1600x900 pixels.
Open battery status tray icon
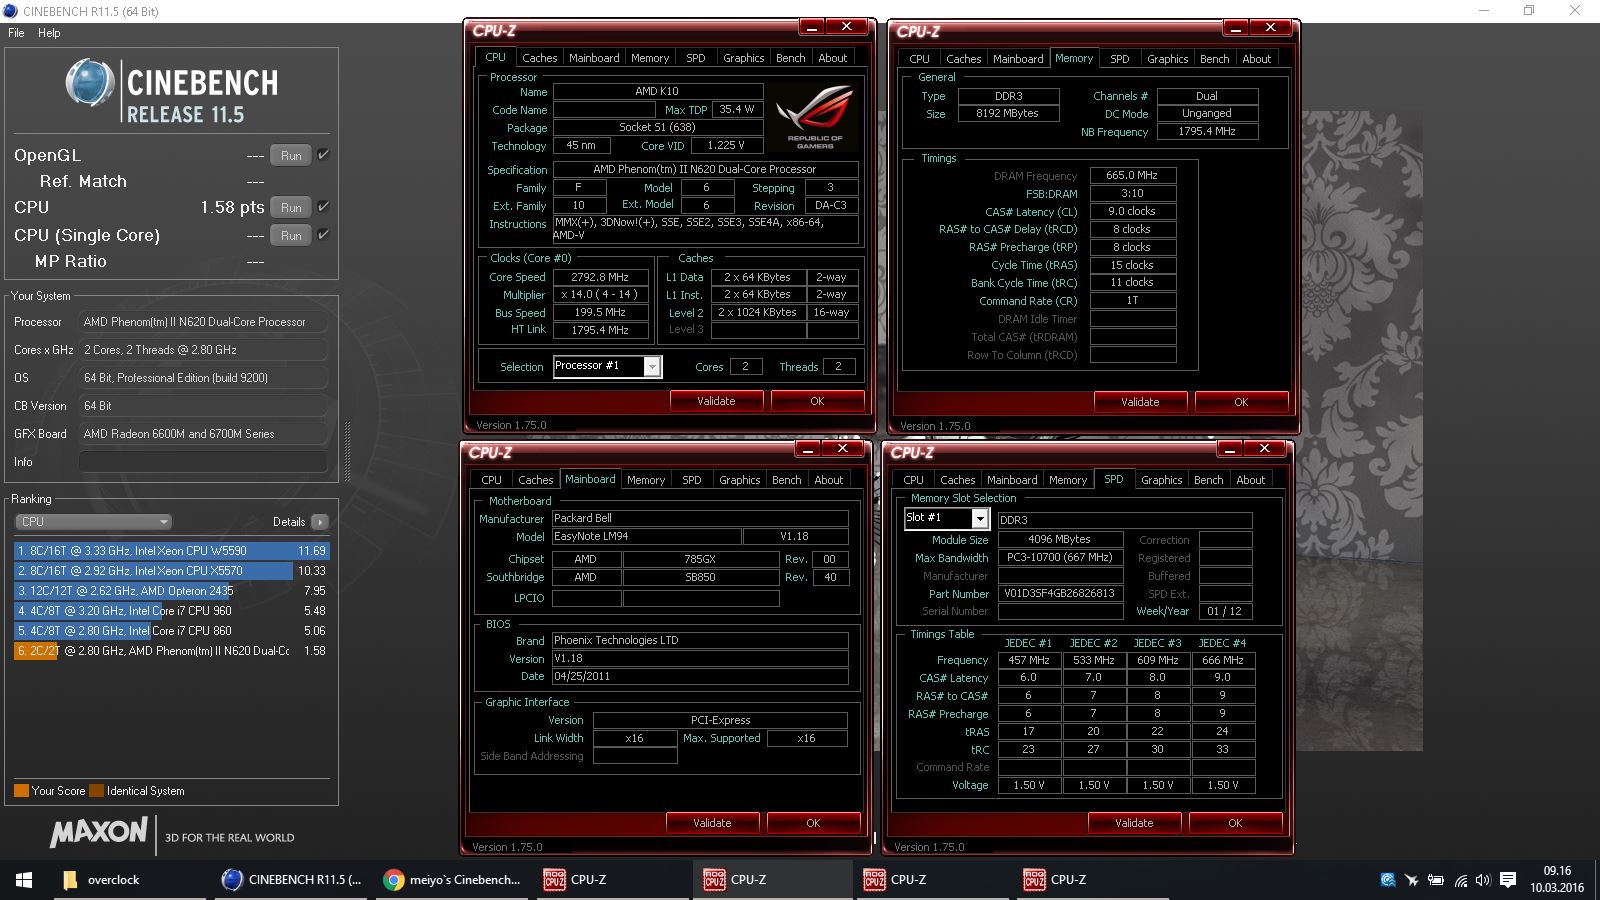pos(1435,880)
